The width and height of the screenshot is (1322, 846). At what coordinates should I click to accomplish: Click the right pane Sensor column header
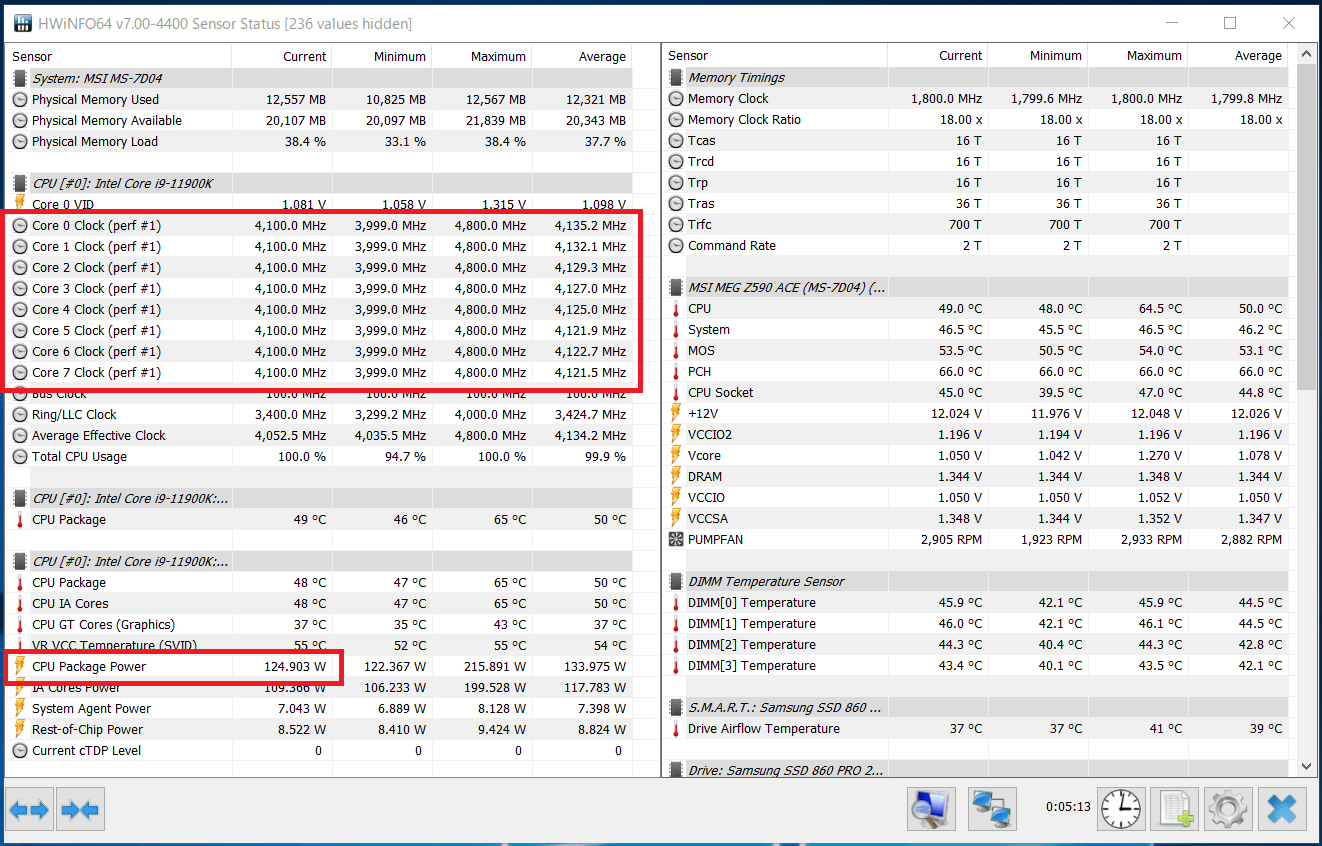[x=775, y=55]
